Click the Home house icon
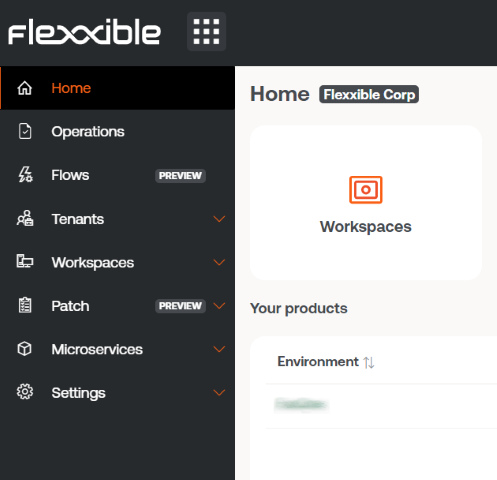Image resolution: width=497 pixels, height=480 pixels. tap(25, 88)
